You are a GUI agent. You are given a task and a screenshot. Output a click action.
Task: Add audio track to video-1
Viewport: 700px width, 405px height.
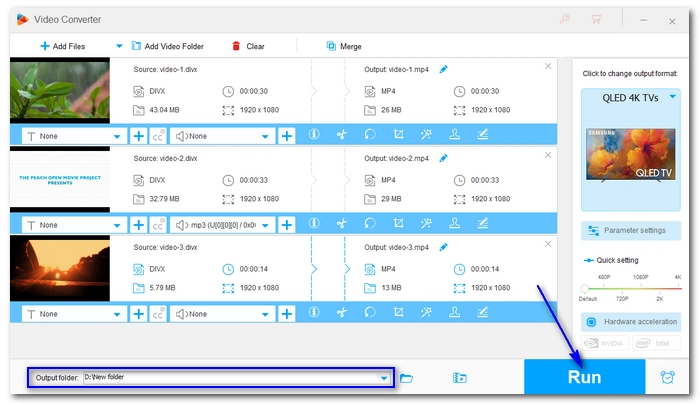(x=287, y=136)
